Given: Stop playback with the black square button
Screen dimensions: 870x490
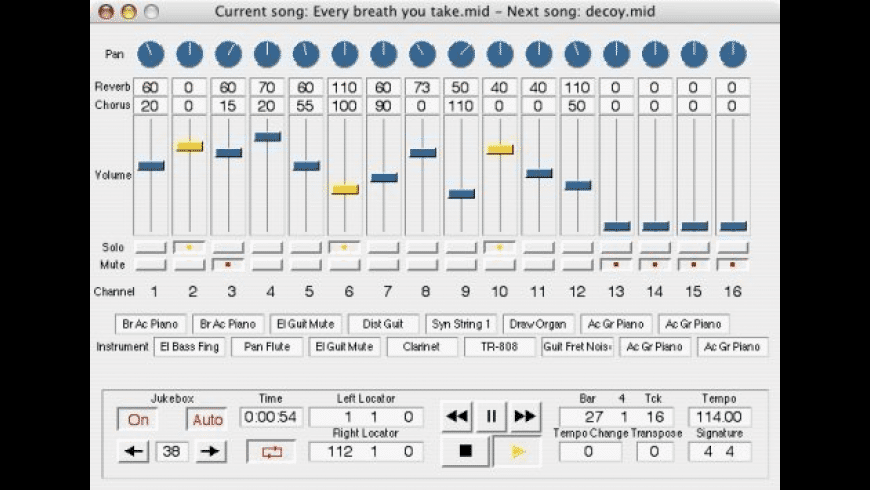Looking at the screenshot, I should [x=465, y=451].
